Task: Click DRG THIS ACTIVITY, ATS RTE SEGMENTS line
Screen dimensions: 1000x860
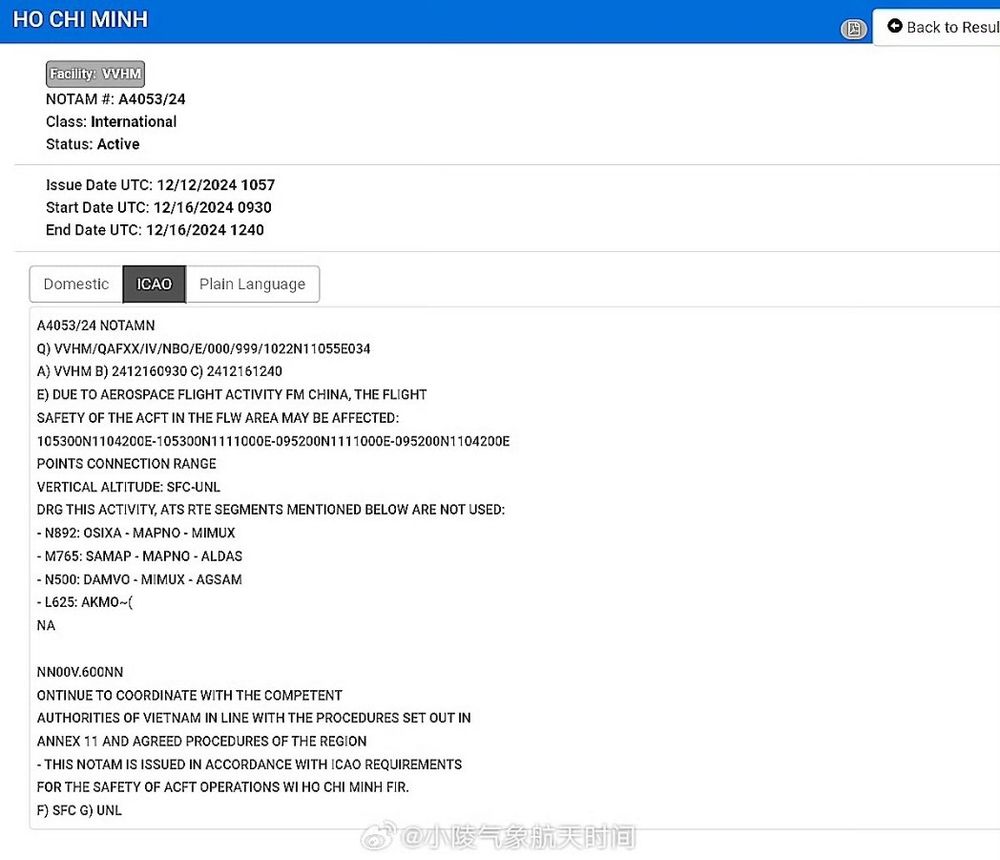Action: (x=270, y=510)
